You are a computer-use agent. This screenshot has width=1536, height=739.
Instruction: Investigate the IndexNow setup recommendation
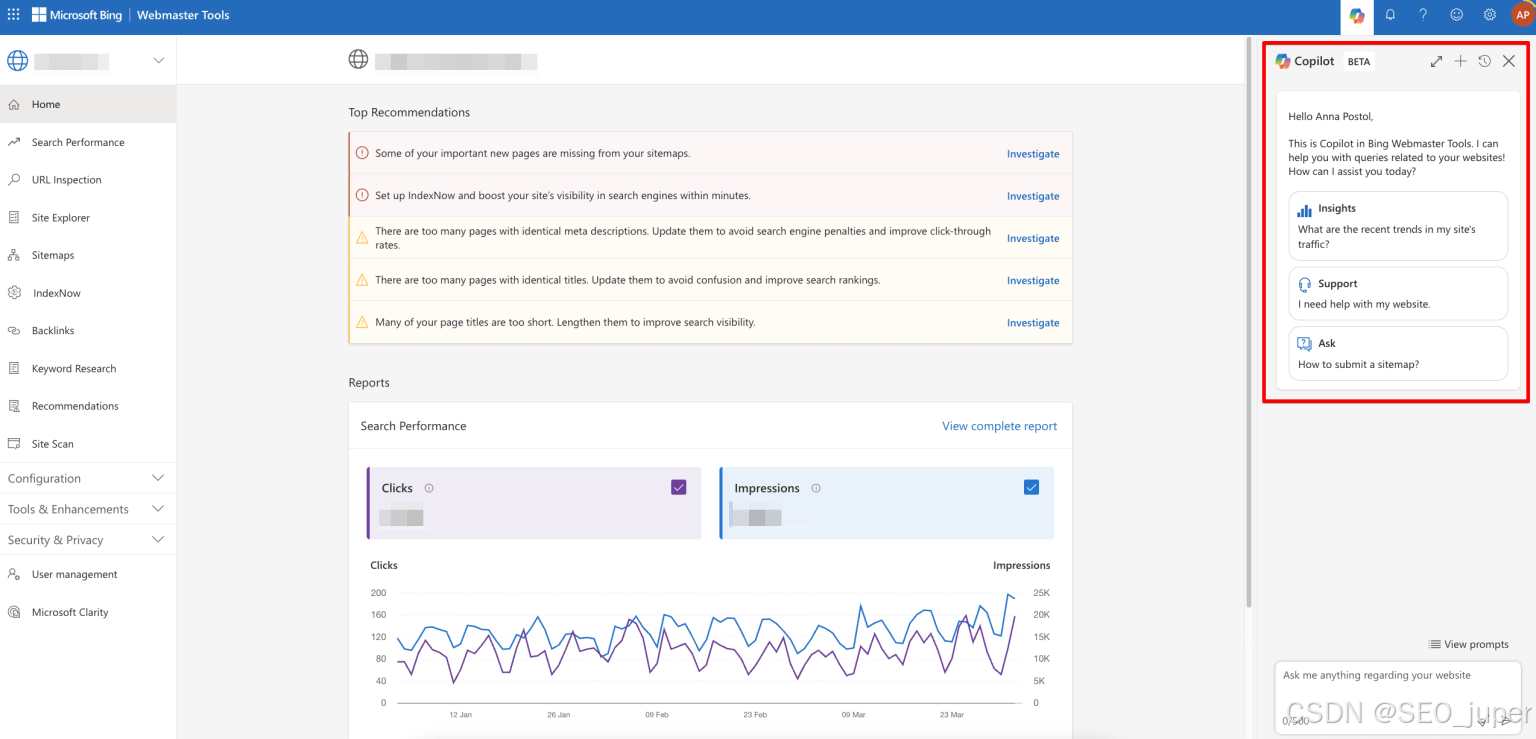[x=1033, y=196]
